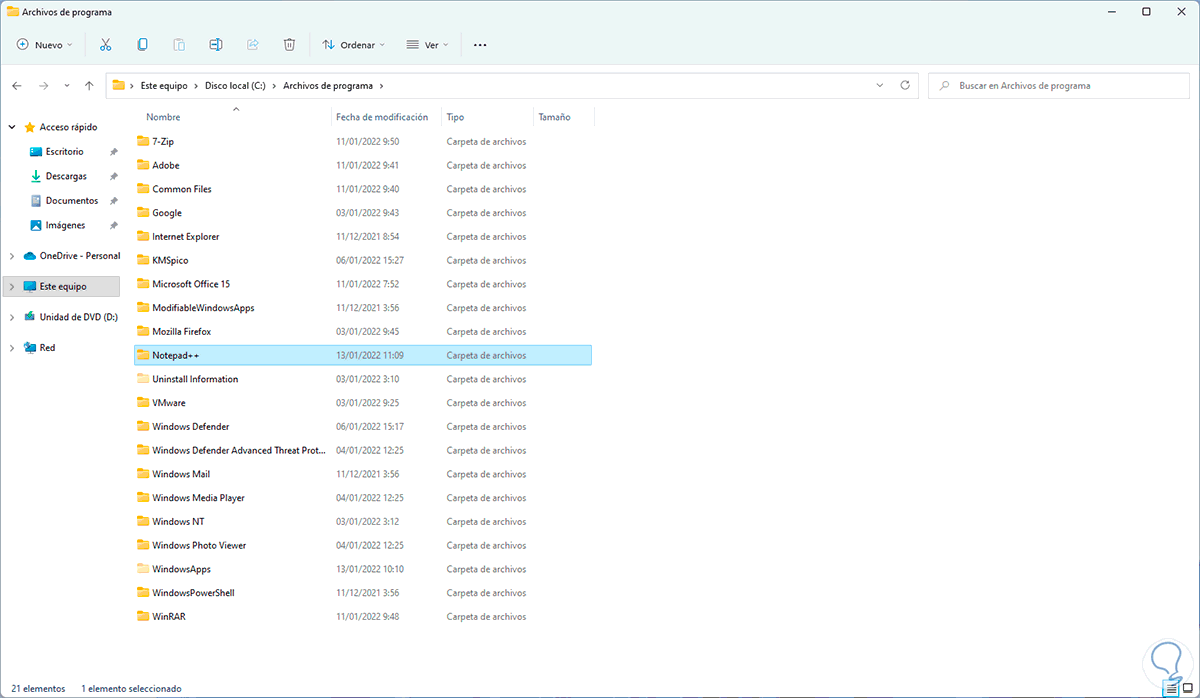The image size is (1200, 698).
Task: Collapse the Acceso rápido tree node
Action: point(12,128)
